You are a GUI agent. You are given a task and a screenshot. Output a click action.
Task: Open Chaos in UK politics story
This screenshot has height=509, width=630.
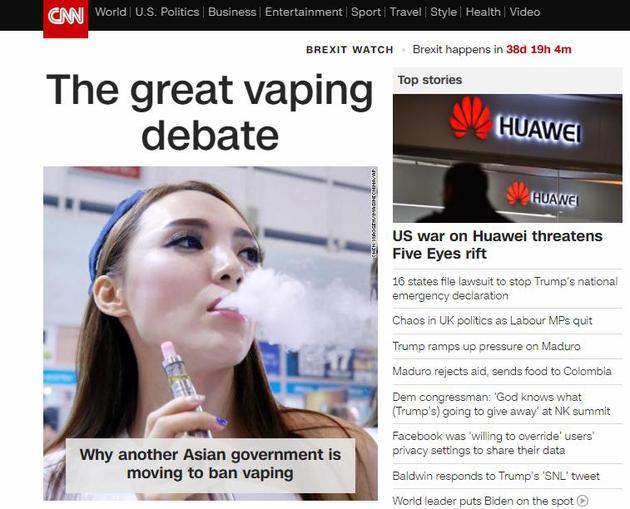492,321
